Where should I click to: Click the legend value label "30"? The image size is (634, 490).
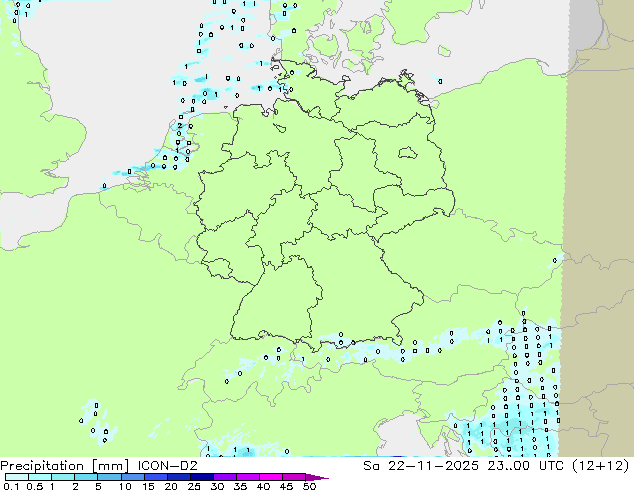(217, 486)
